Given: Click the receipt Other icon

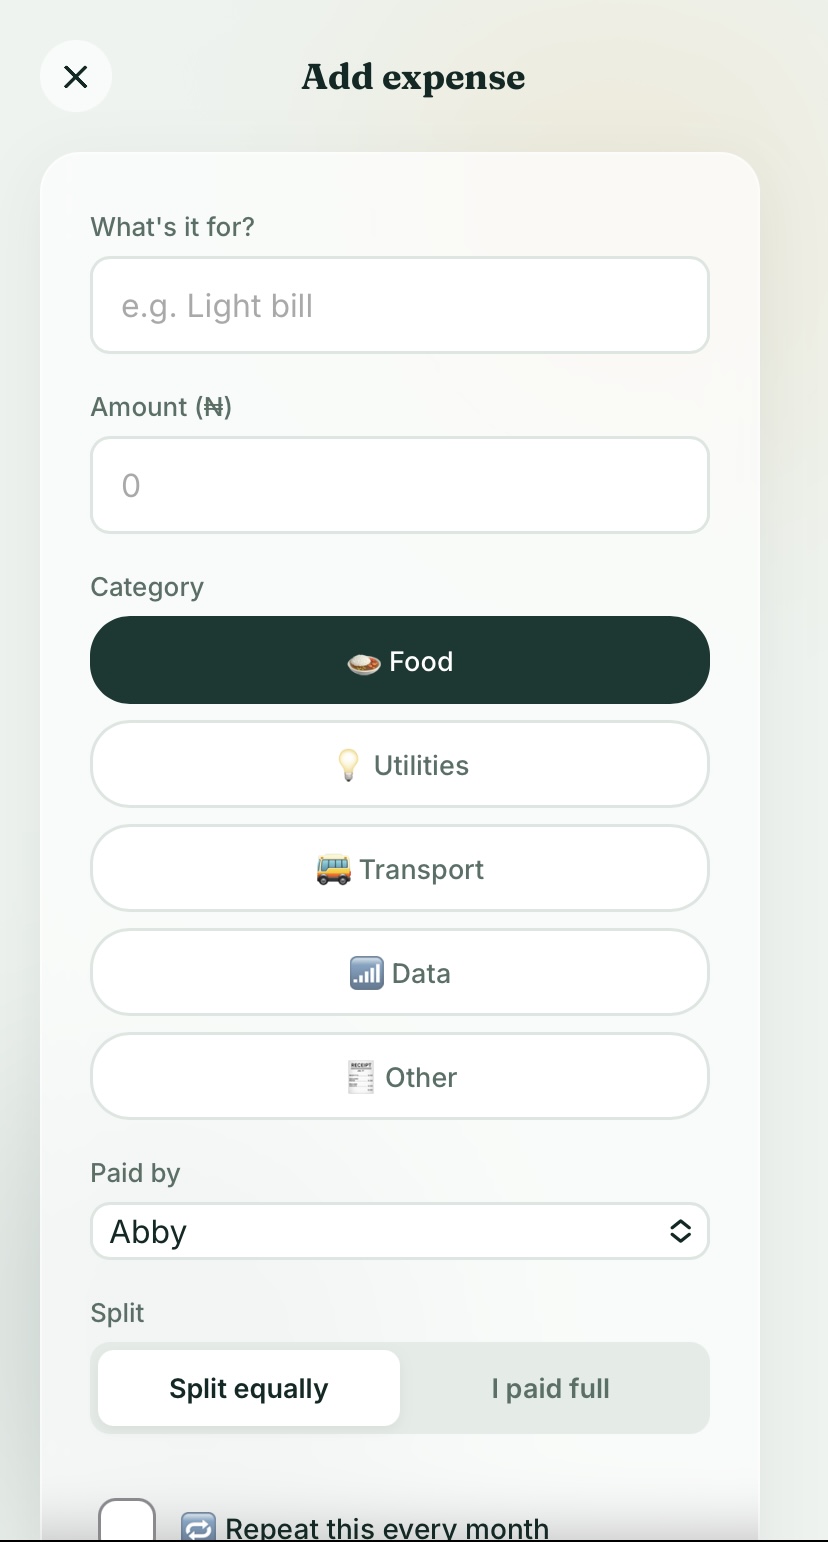Looking at the screenshot, I should click(361, 1077).
